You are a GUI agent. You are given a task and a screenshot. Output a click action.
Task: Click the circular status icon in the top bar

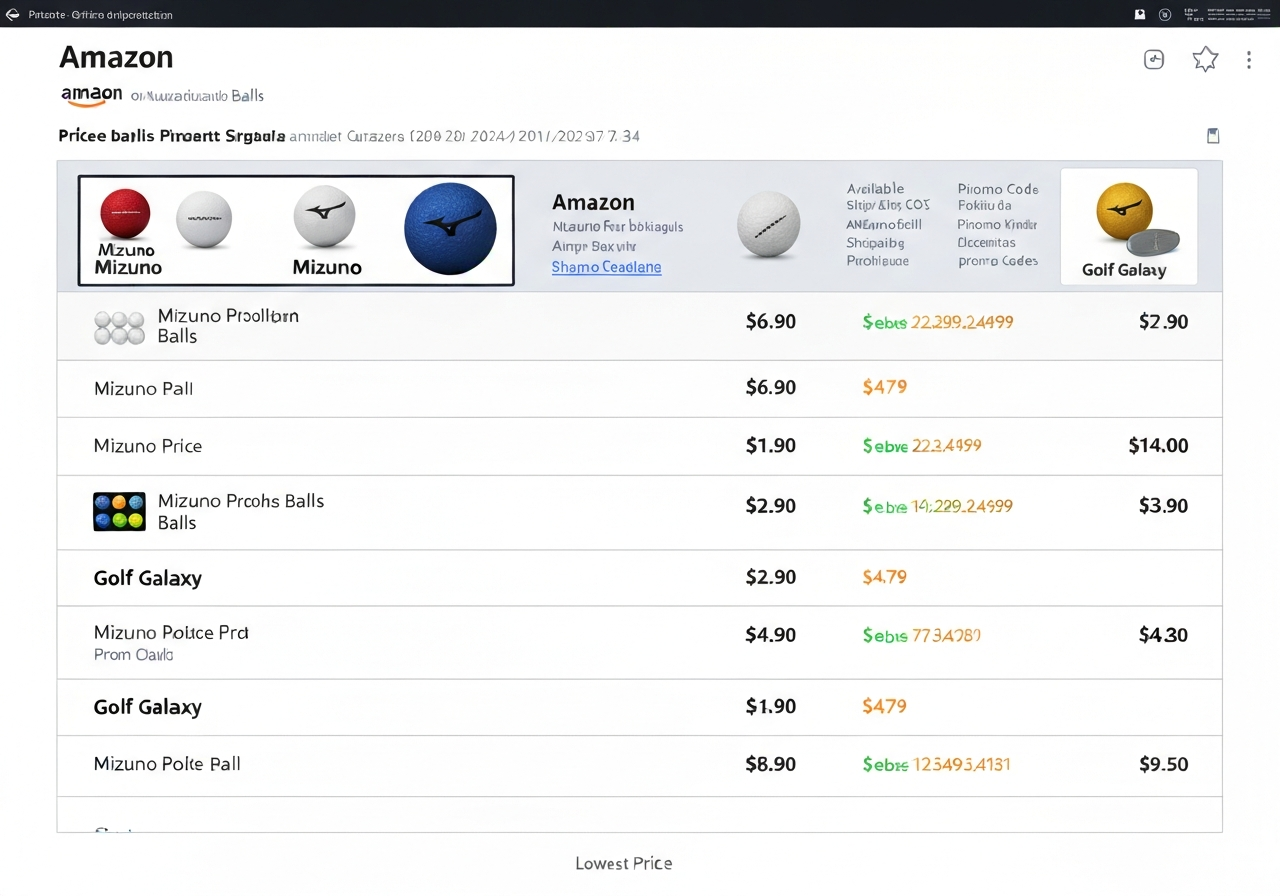click(1164, 14)
